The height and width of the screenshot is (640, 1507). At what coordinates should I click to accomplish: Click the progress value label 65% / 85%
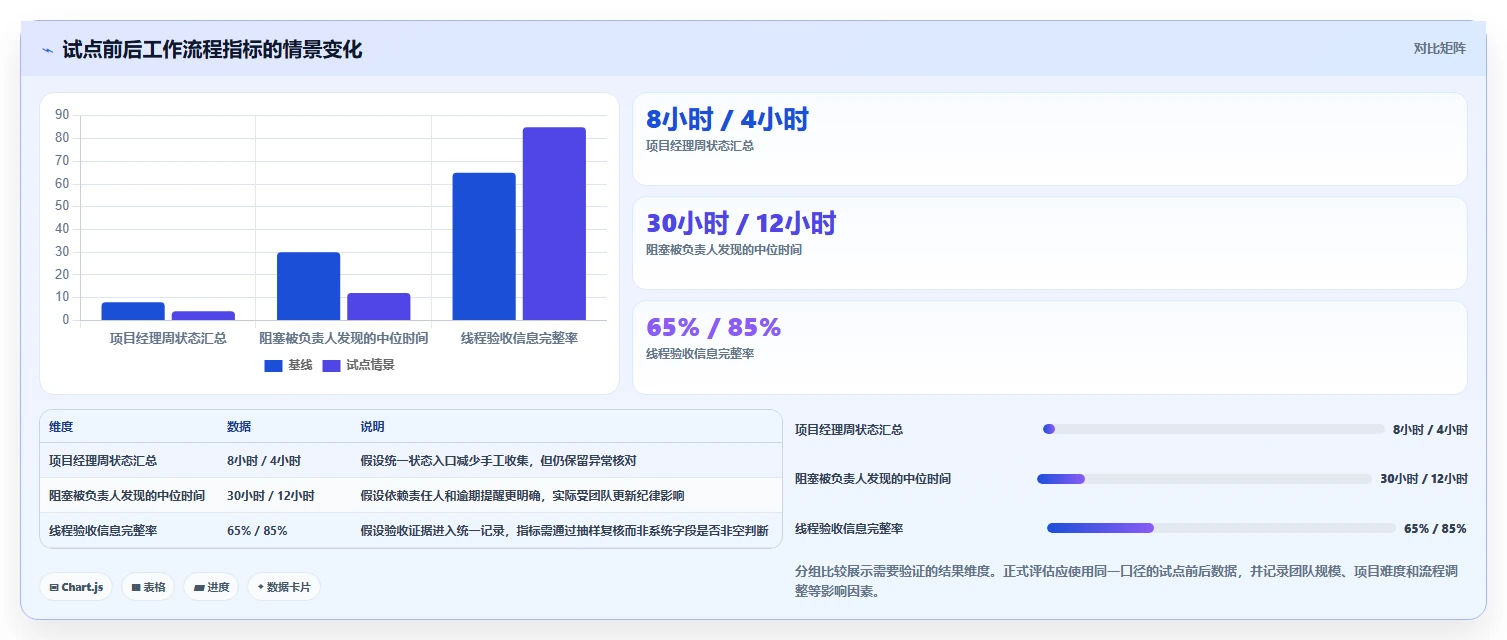click(1435, 528)
